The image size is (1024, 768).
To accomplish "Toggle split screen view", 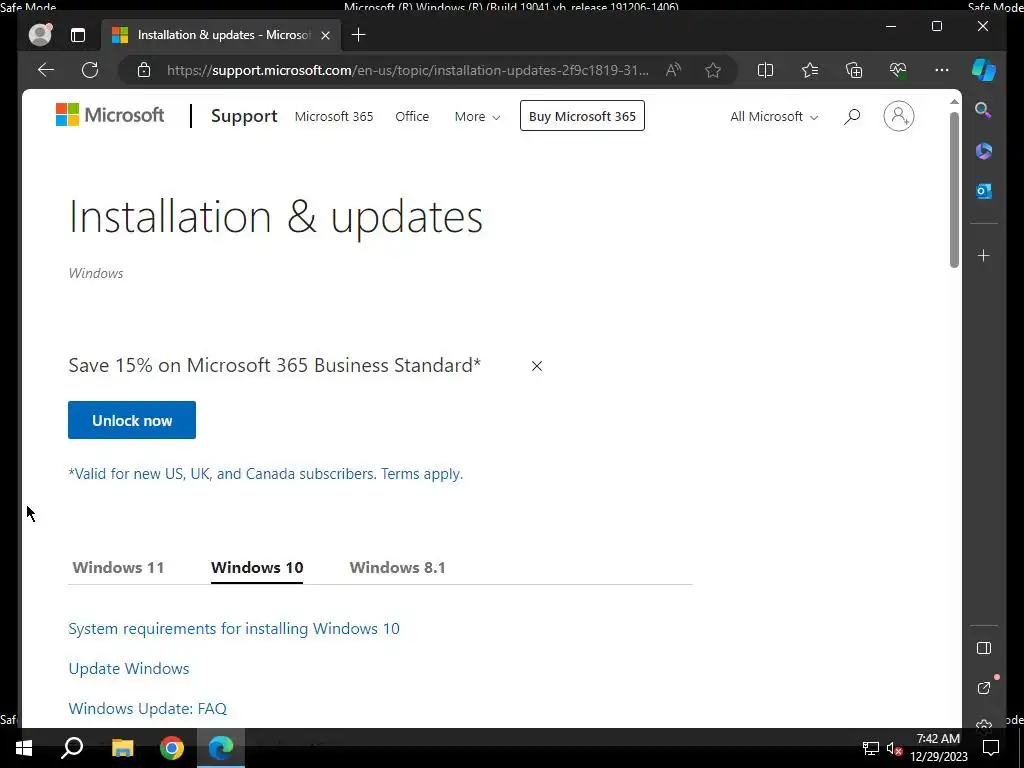I will tap(765, 70).
